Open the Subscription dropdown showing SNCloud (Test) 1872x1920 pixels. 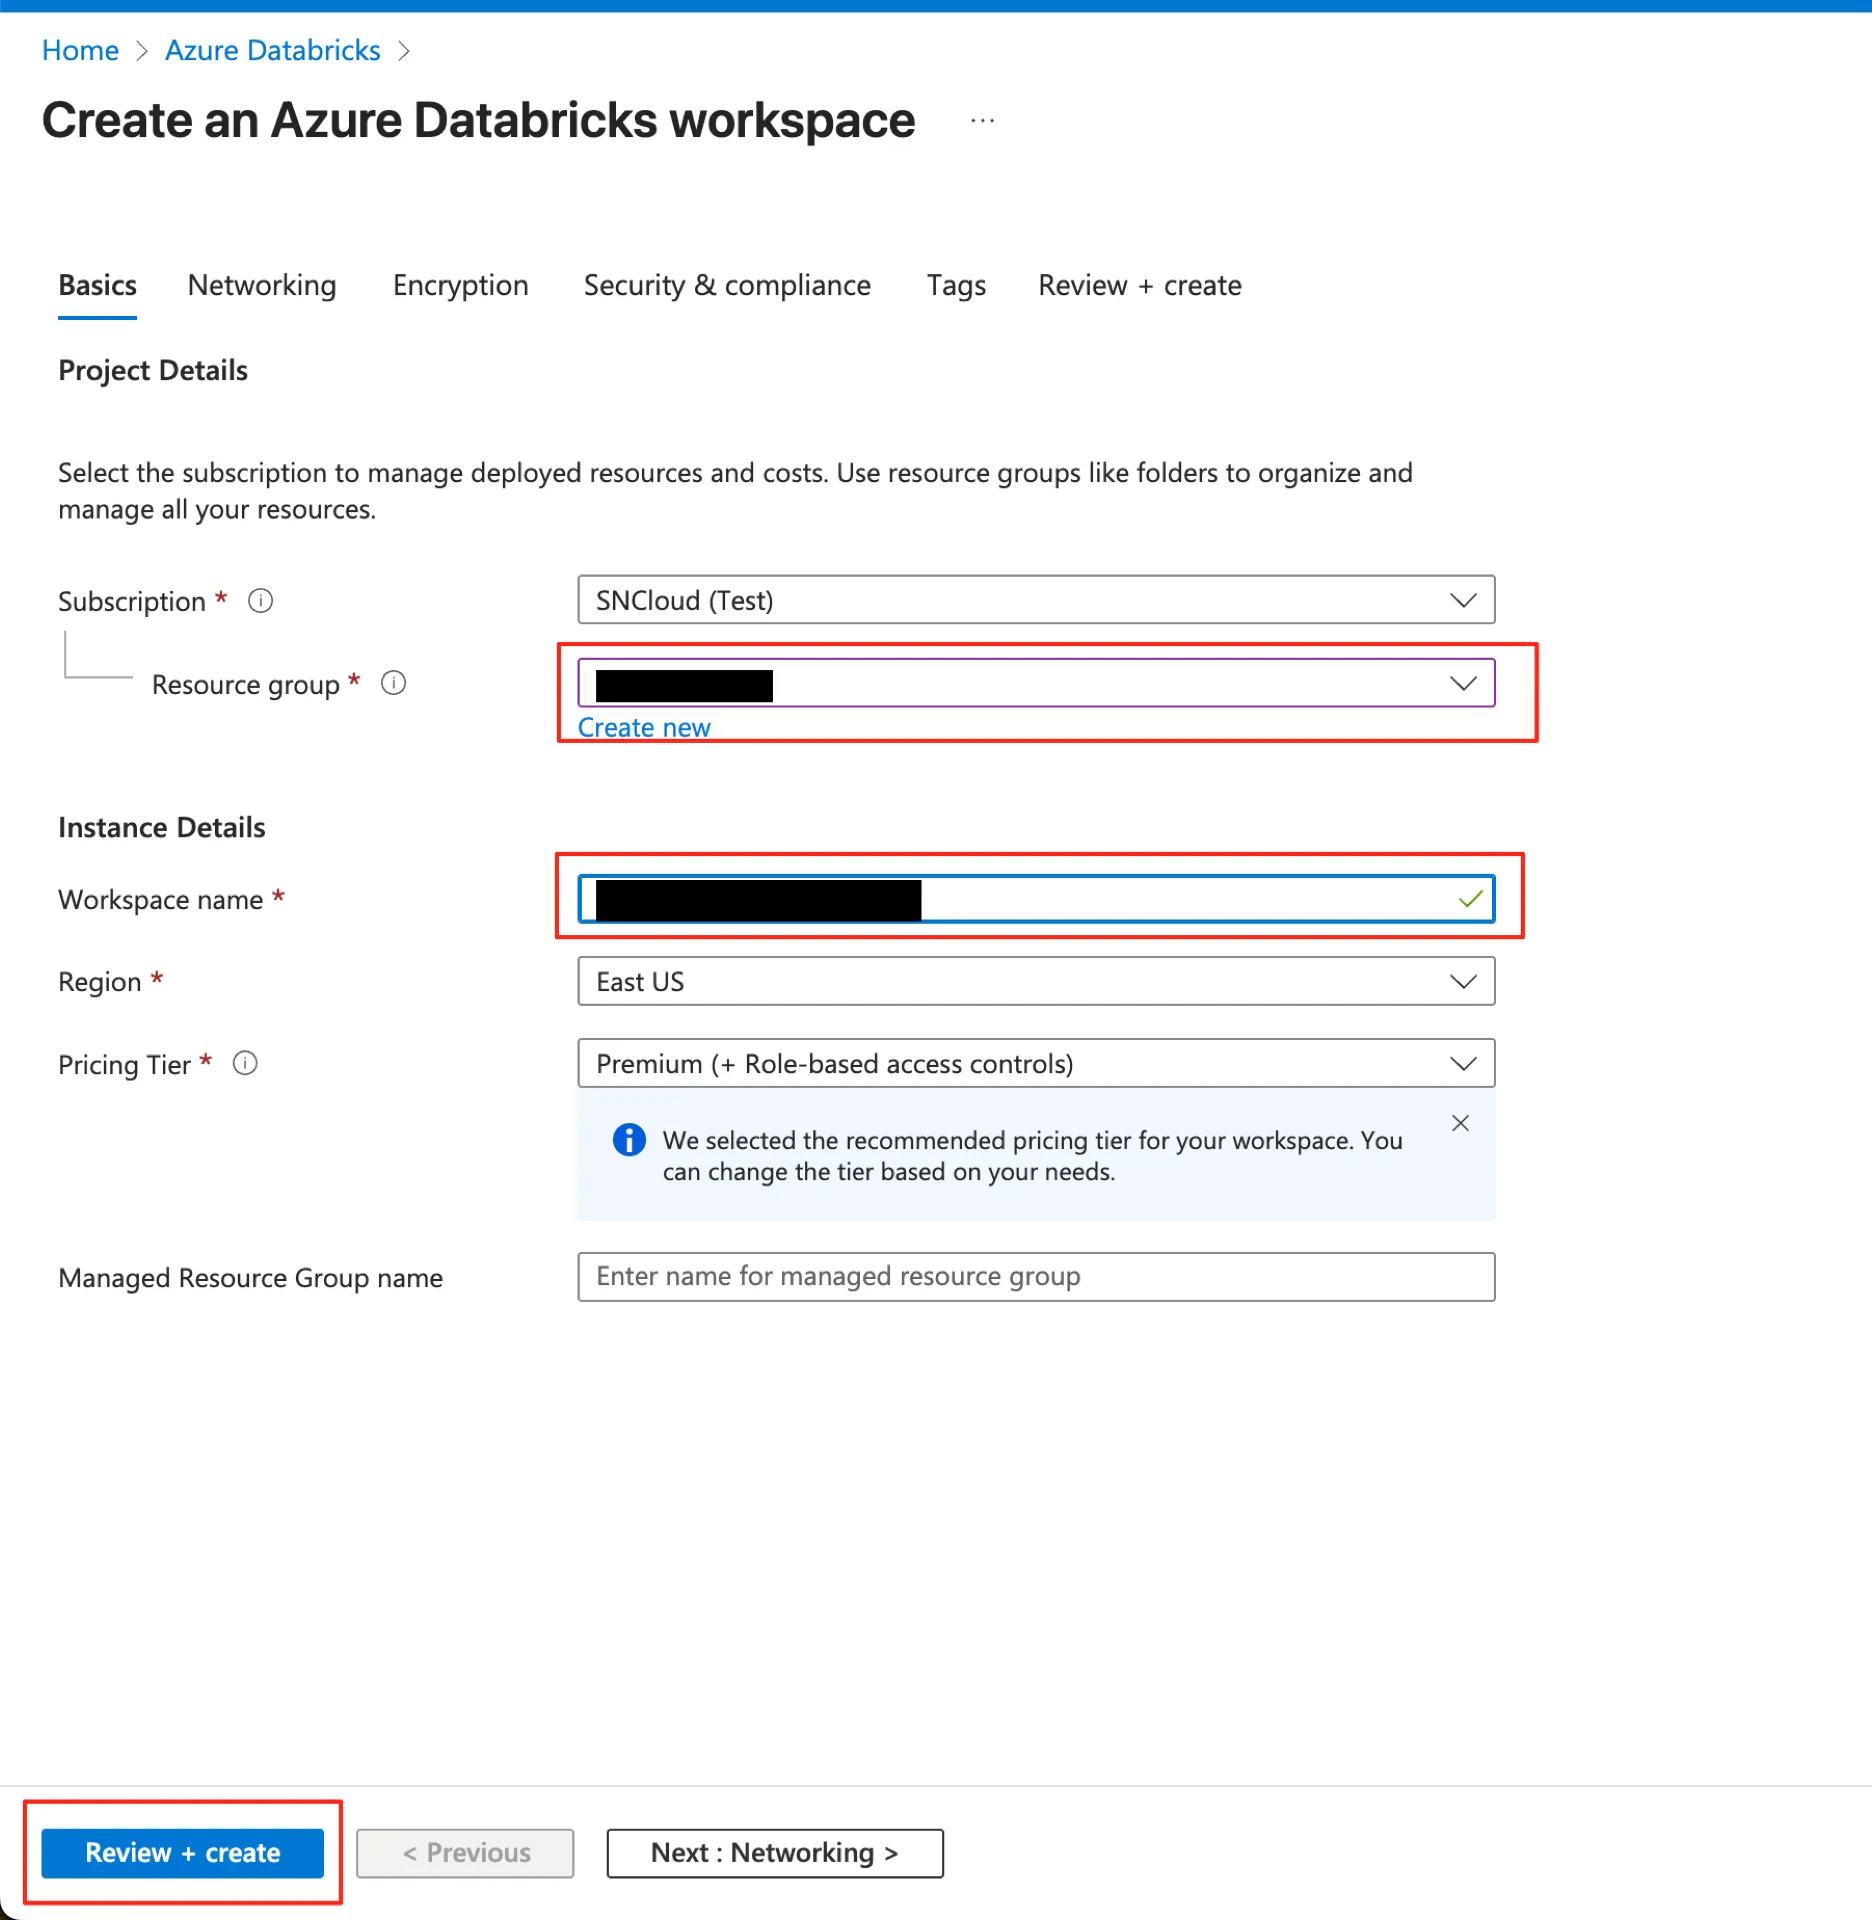point(1036,600)
